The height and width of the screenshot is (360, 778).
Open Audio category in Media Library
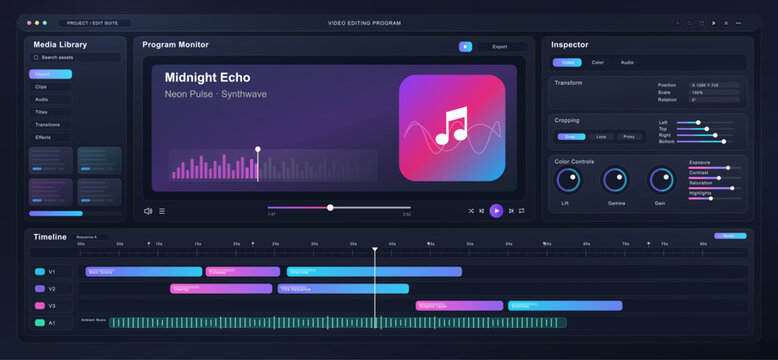pos(51,100)
